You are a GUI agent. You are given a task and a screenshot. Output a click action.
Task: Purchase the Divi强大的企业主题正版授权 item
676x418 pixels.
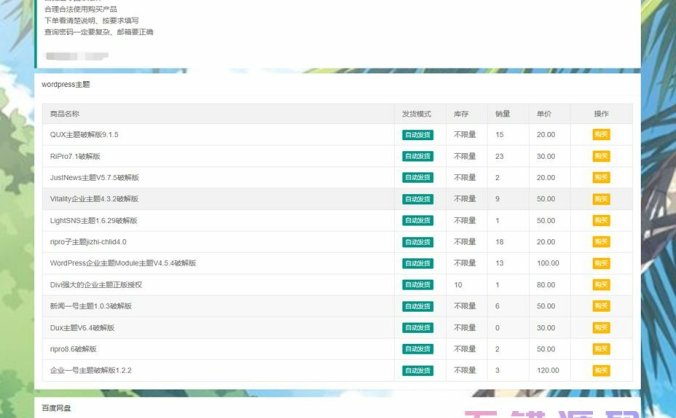click(x=601, y=284)
